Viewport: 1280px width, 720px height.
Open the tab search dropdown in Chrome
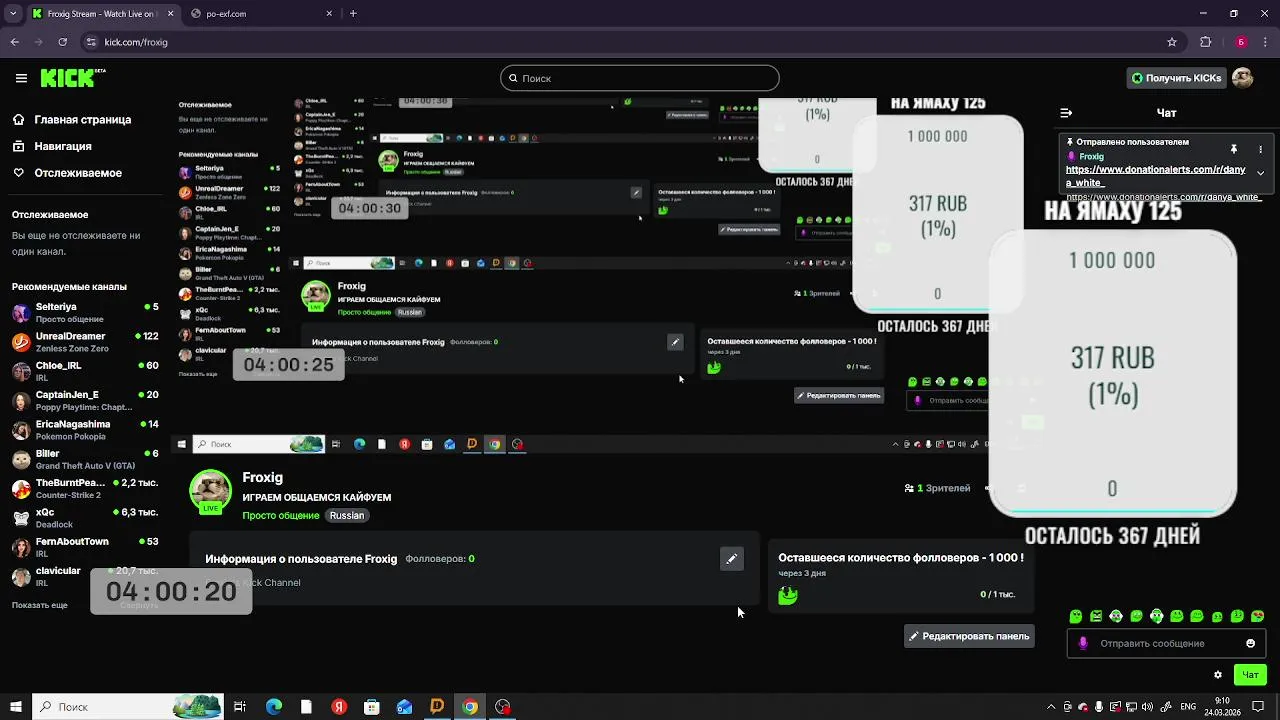point(13,14)
